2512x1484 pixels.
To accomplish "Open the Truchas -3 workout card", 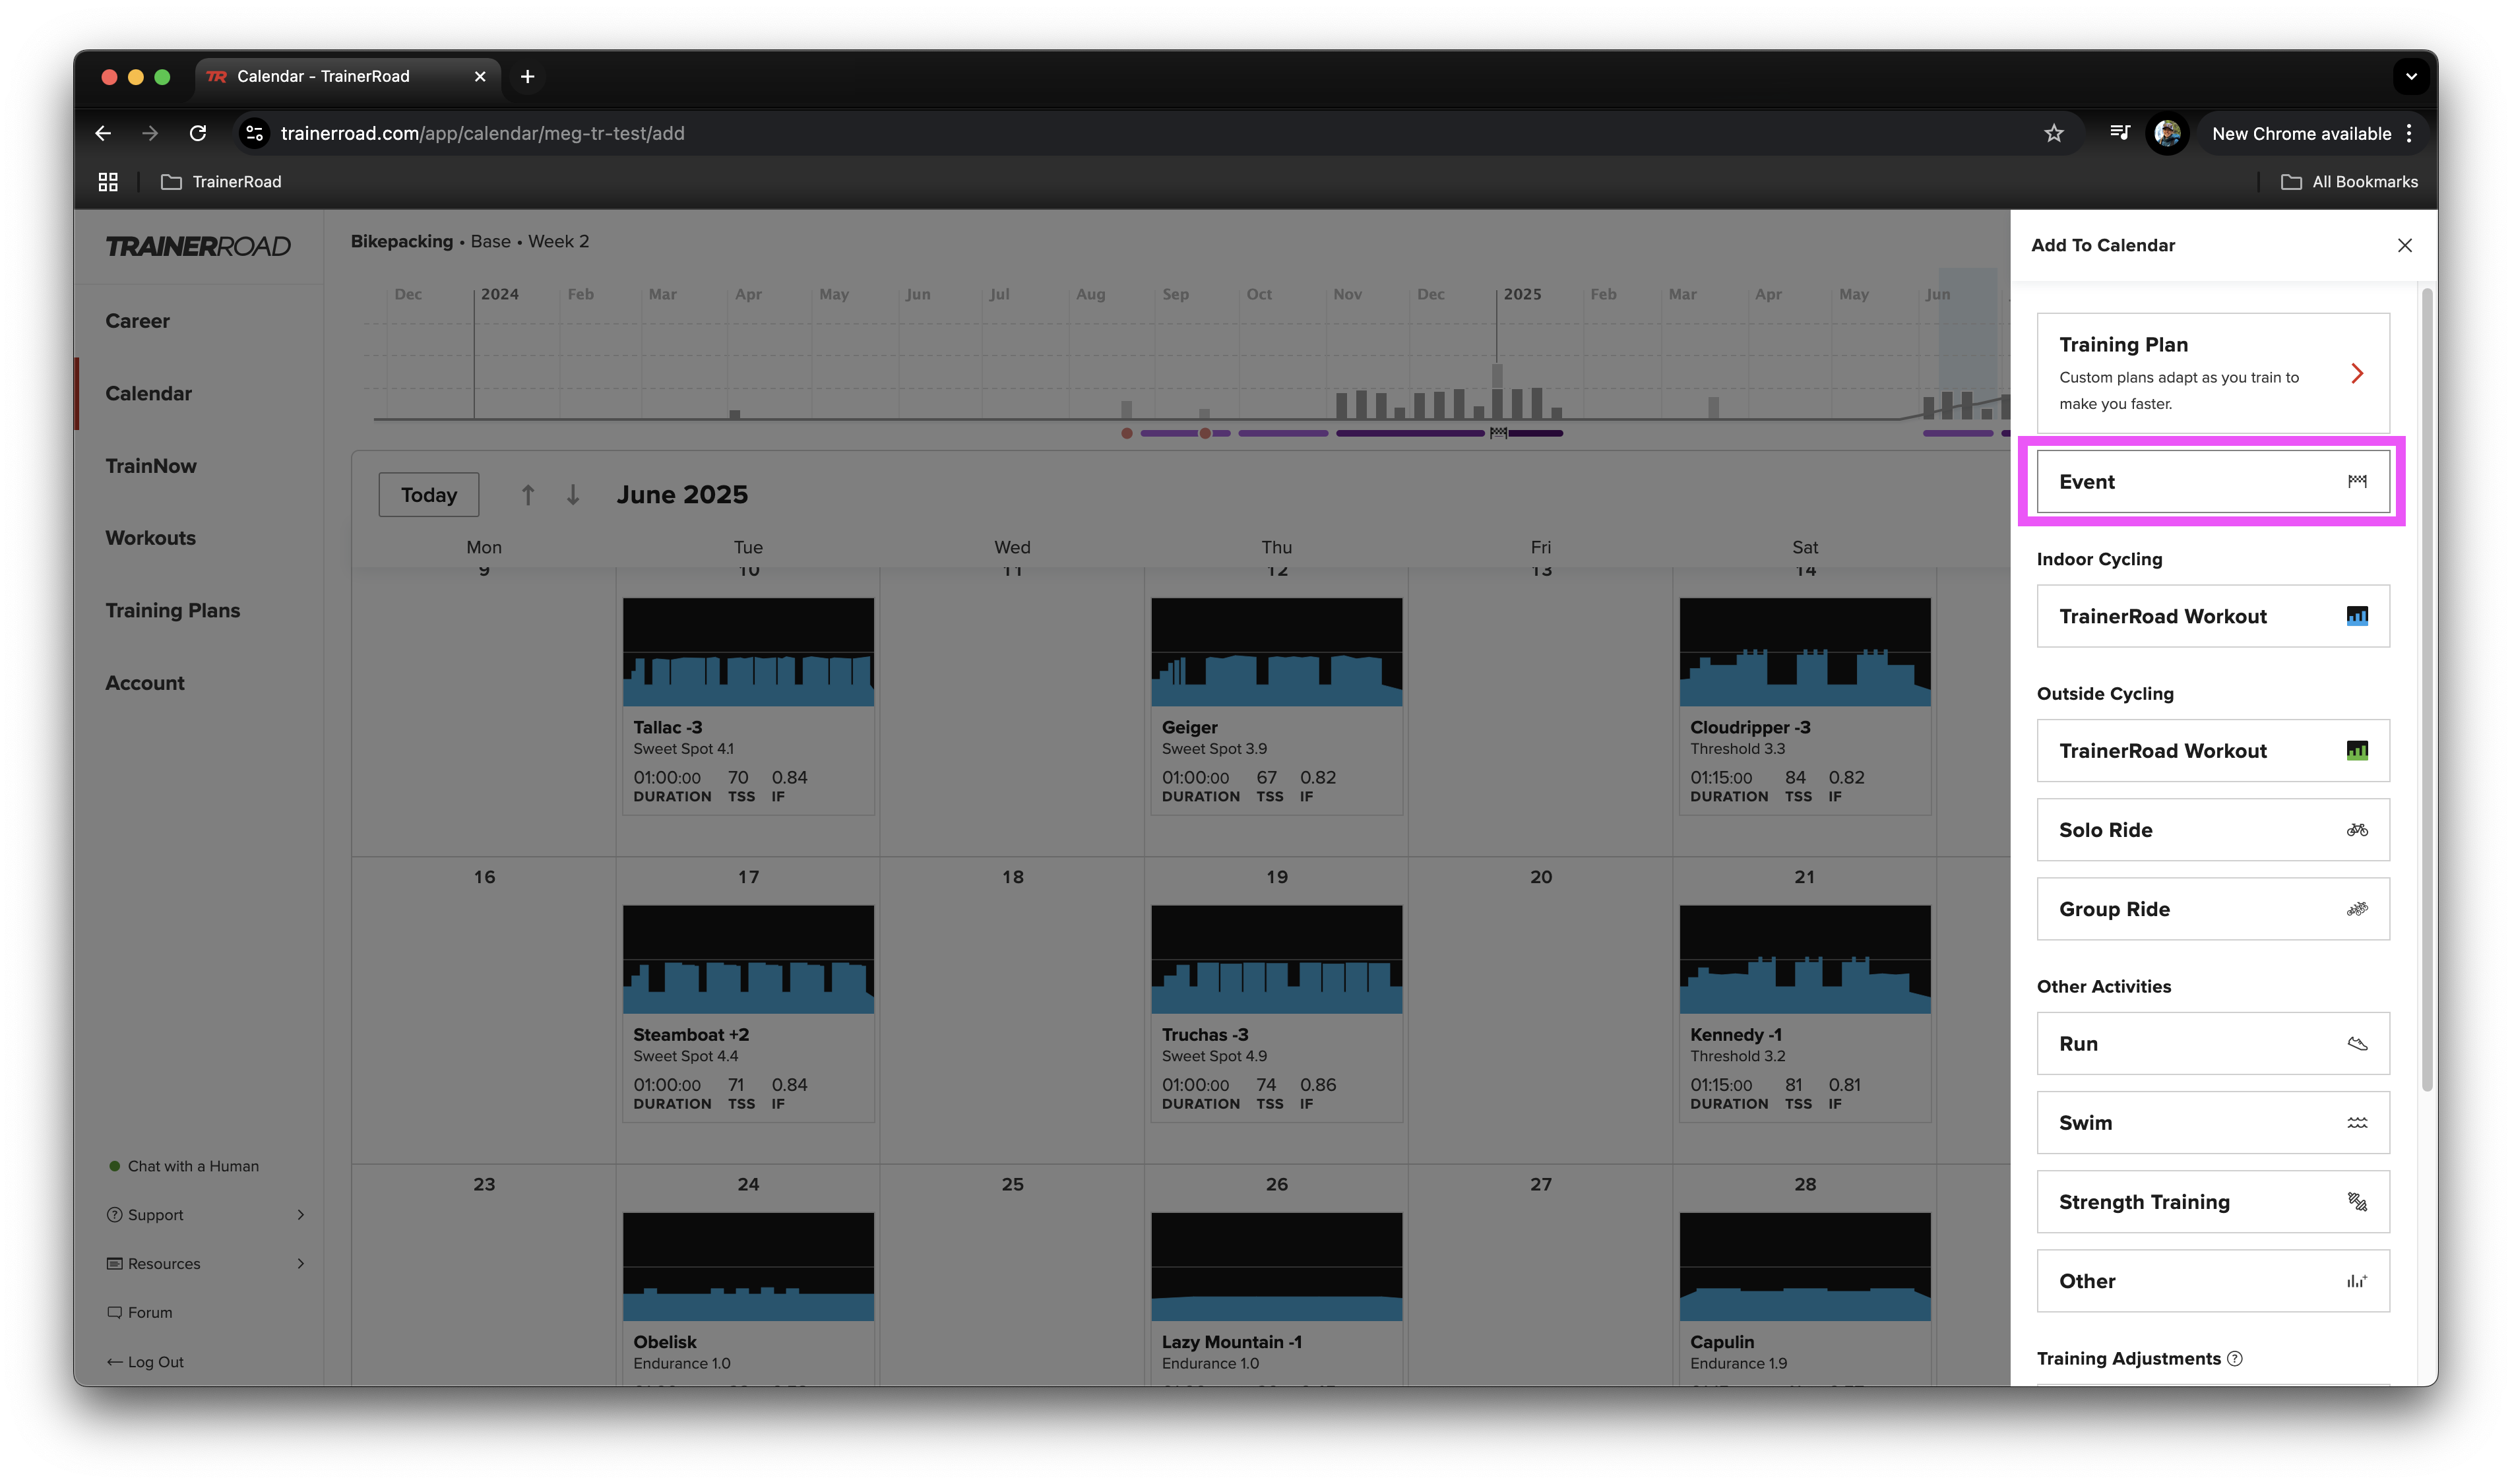I will (x=1276, y=1013).
